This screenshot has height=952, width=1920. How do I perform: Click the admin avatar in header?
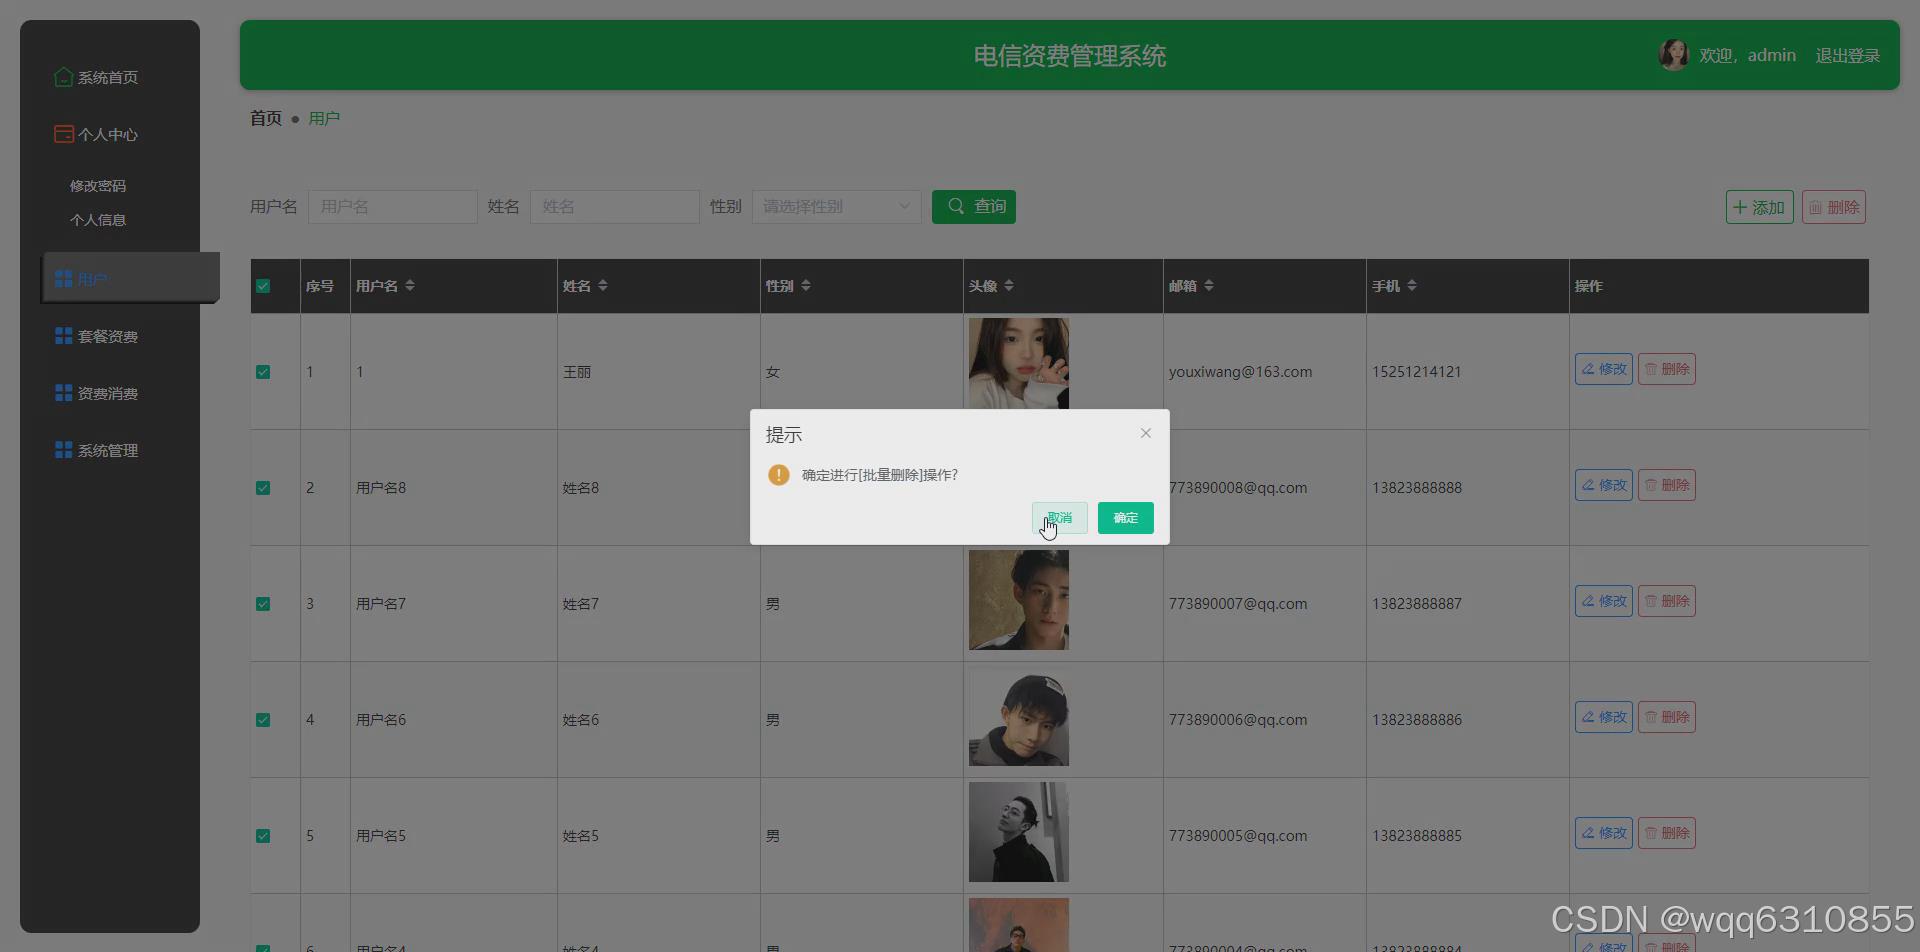click(x=1673, y=55)
